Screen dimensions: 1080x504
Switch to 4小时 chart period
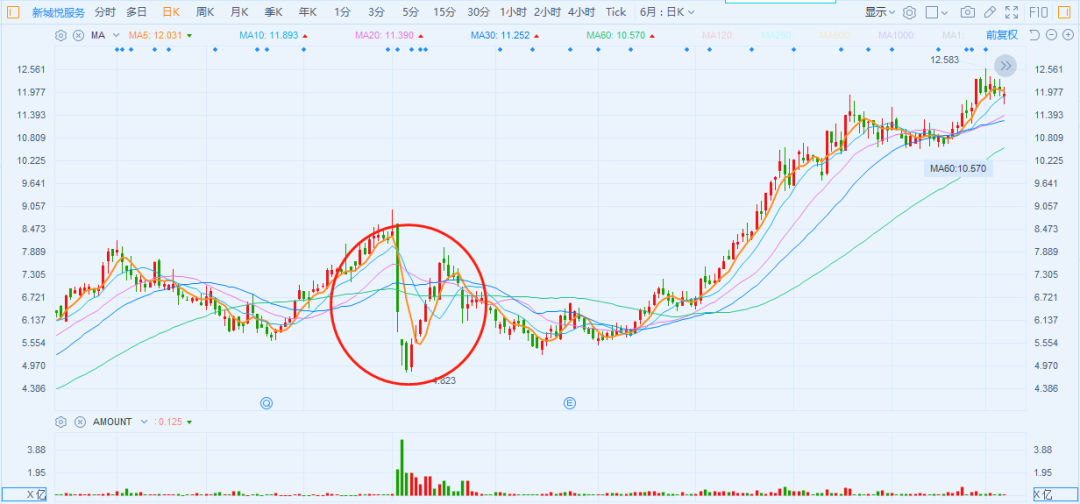tap(583, 12)
